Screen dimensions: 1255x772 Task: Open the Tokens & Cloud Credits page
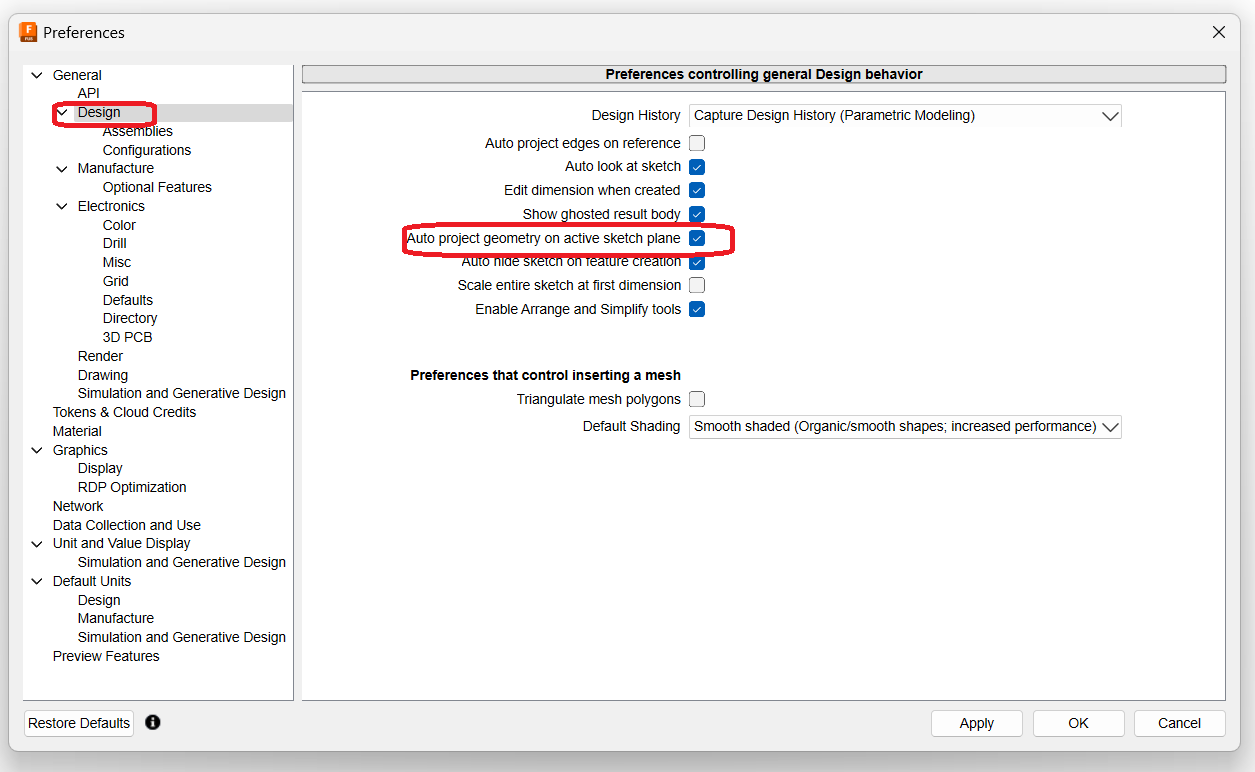pyautogui.click(x=126, y=411)
